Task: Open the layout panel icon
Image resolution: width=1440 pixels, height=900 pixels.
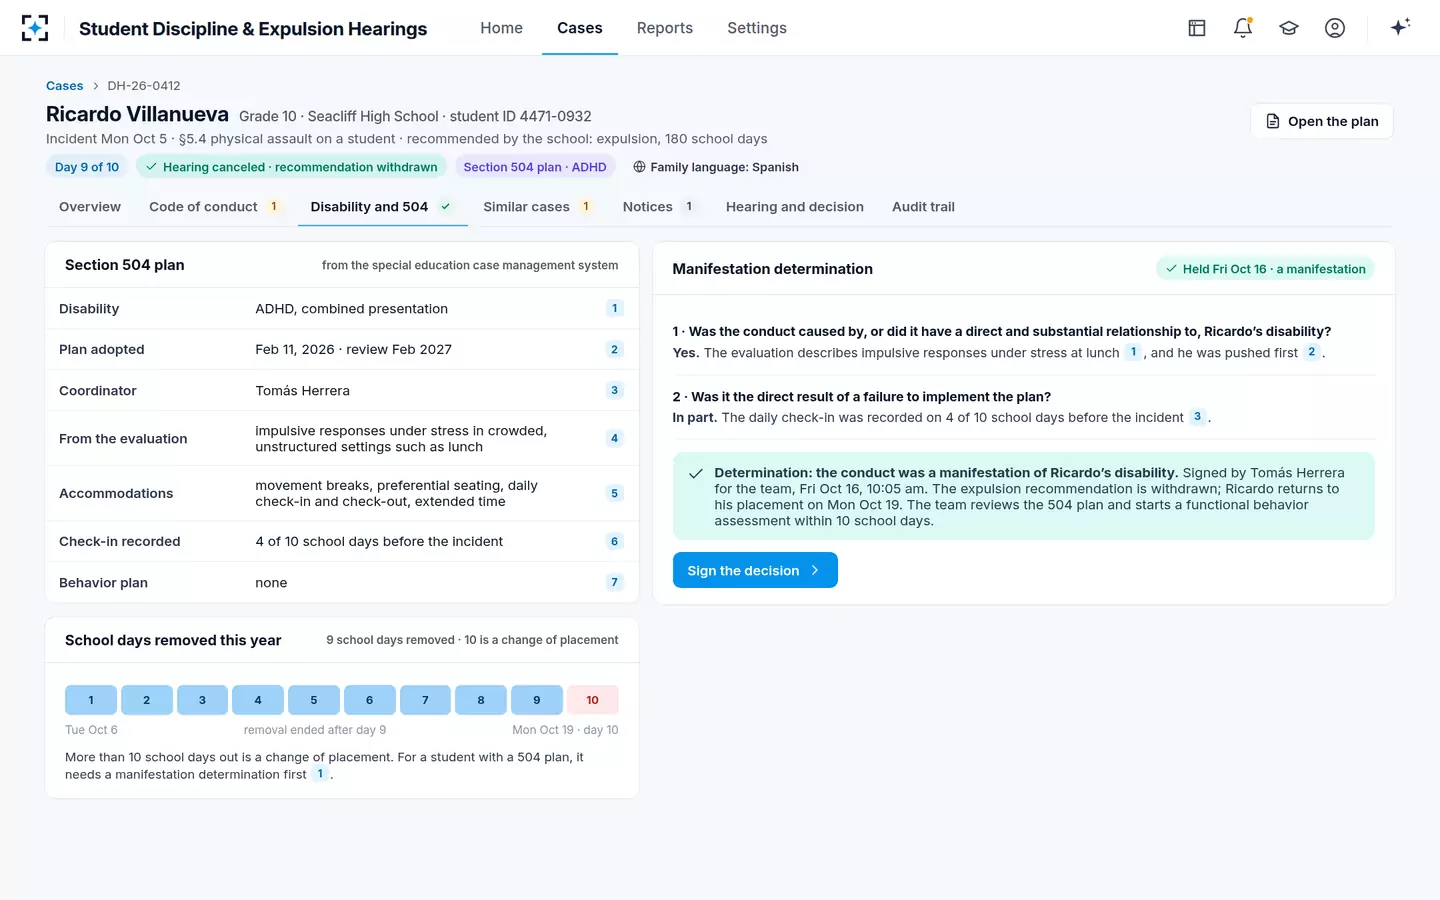Action: [x=1197, y=28]
